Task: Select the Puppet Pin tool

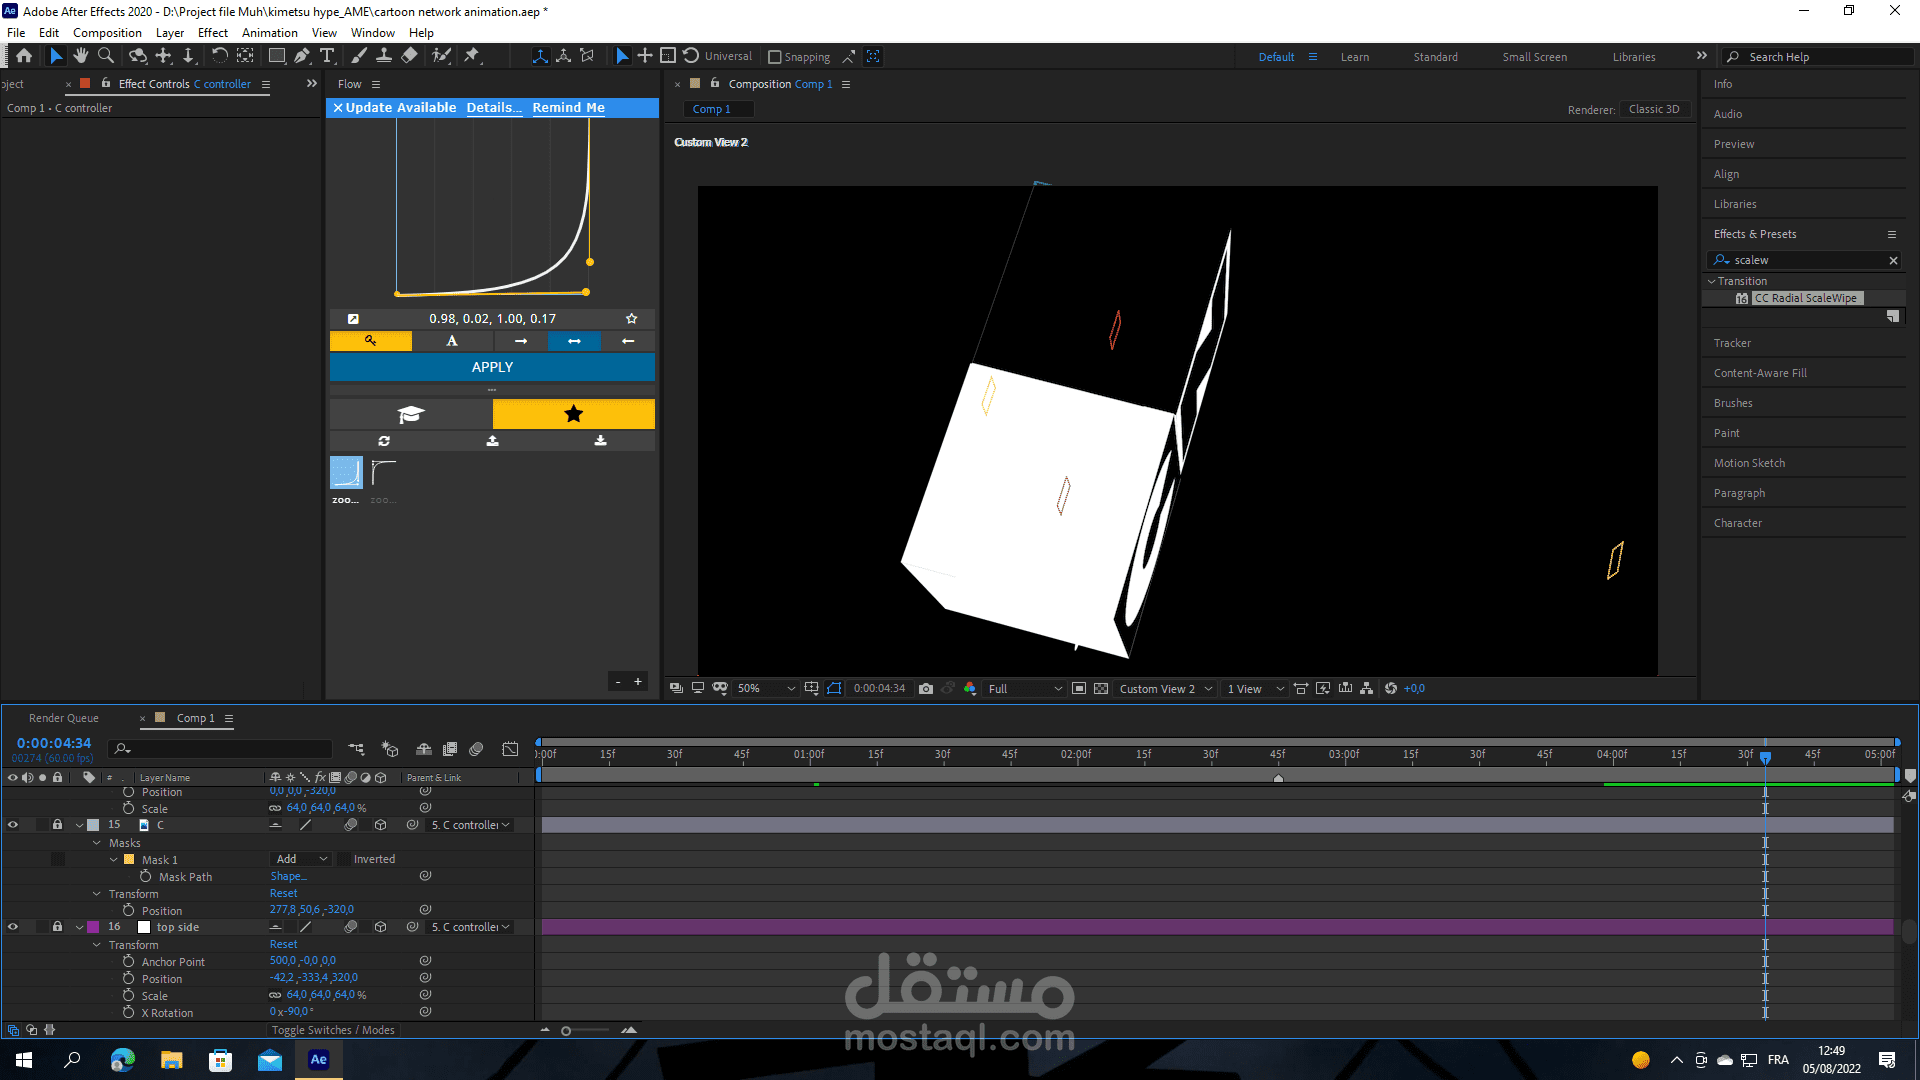Action: click(472, 56)
